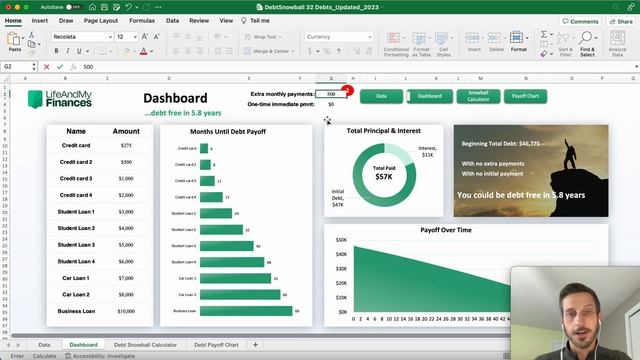Click the Tell me search box
Viewport: 640px width, 360px height.
[x=256, y=20]
